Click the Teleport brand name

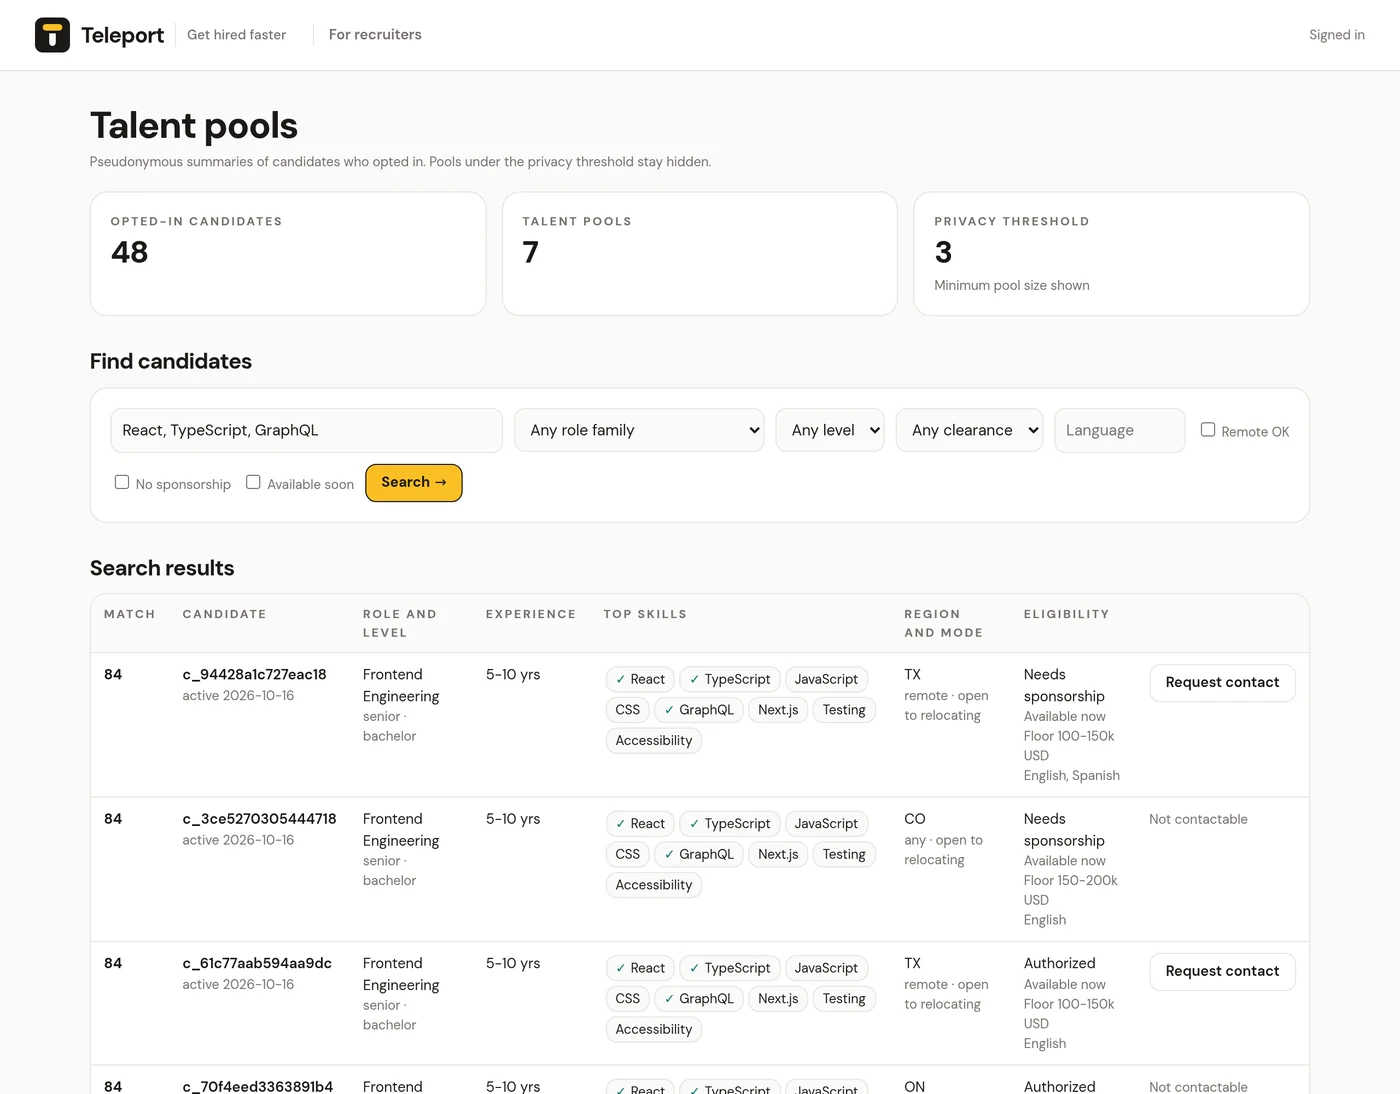[122, 35]
